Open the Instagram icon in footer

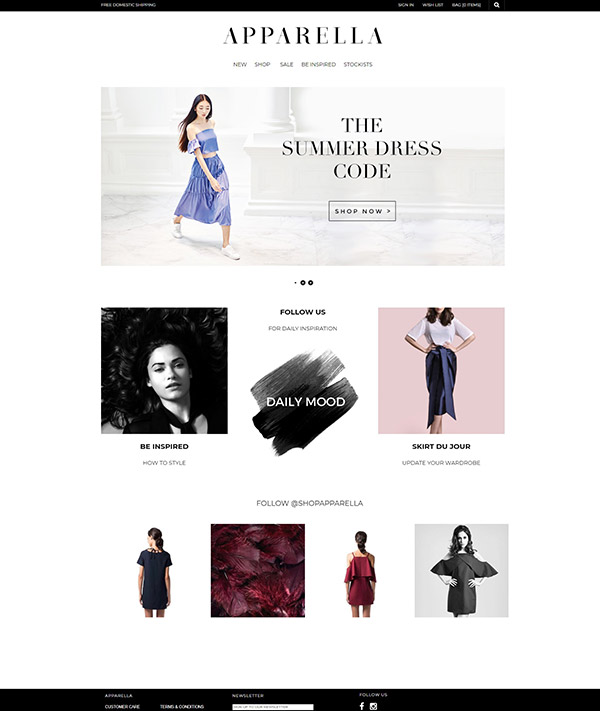tap(373, 706)
